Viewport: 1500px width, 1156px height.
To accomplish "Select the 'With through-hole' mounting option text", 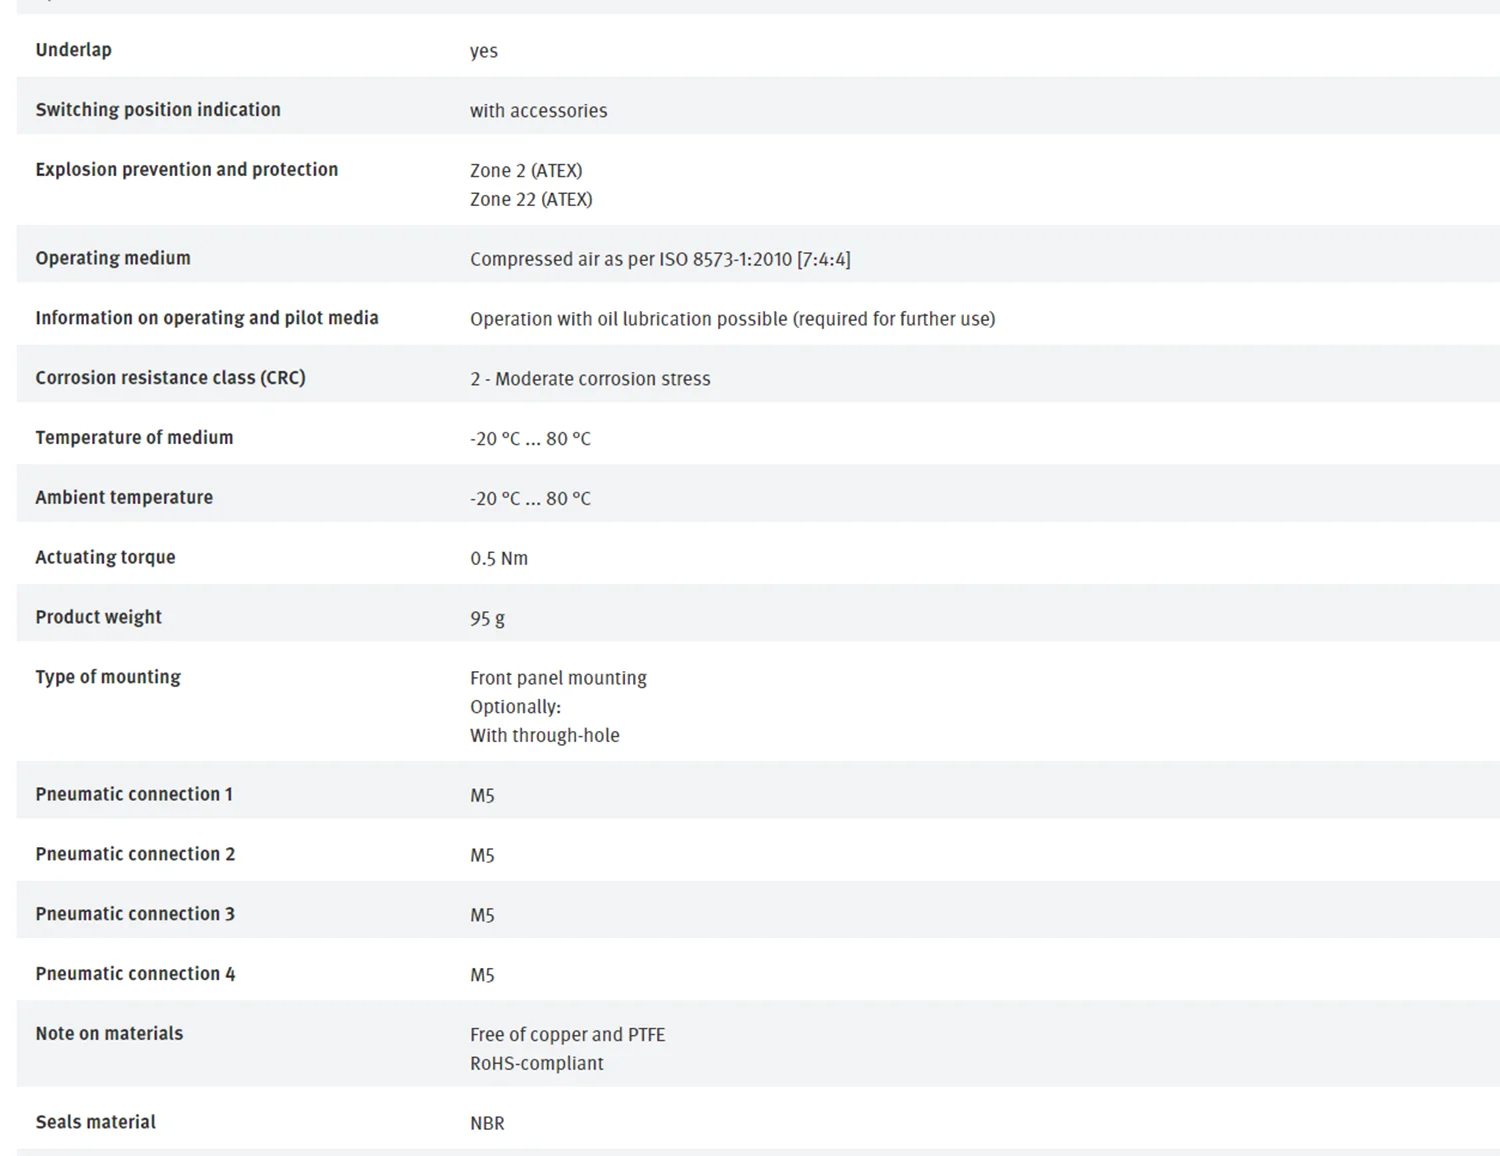I will (x=545, y=735).
